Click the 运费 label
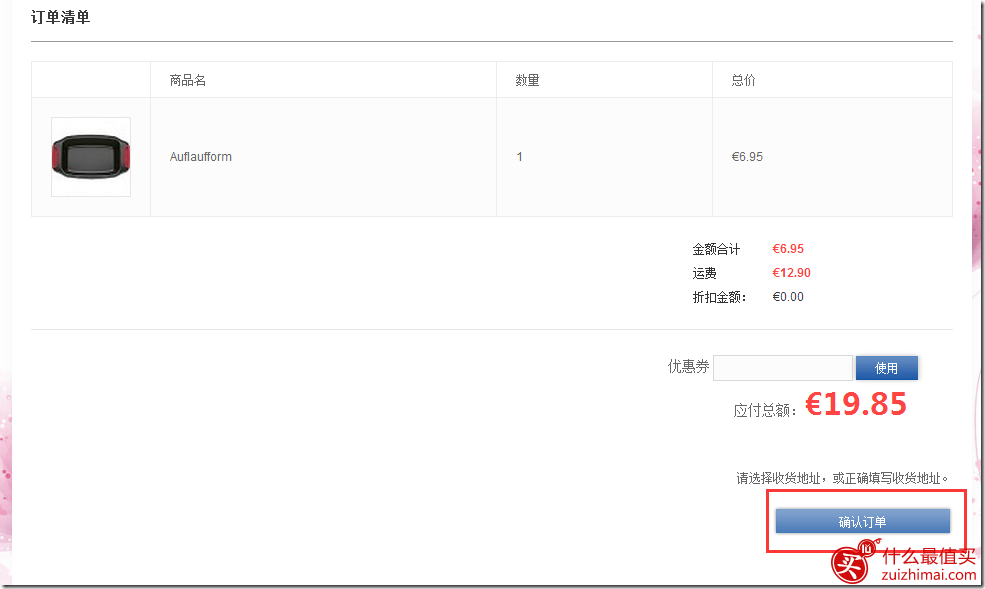985x589 pixels. 704,273
